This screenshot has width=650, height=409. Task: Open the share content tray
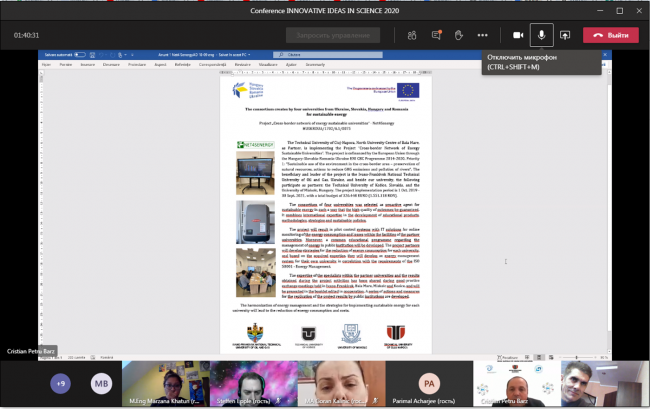(x=565, y=34)
